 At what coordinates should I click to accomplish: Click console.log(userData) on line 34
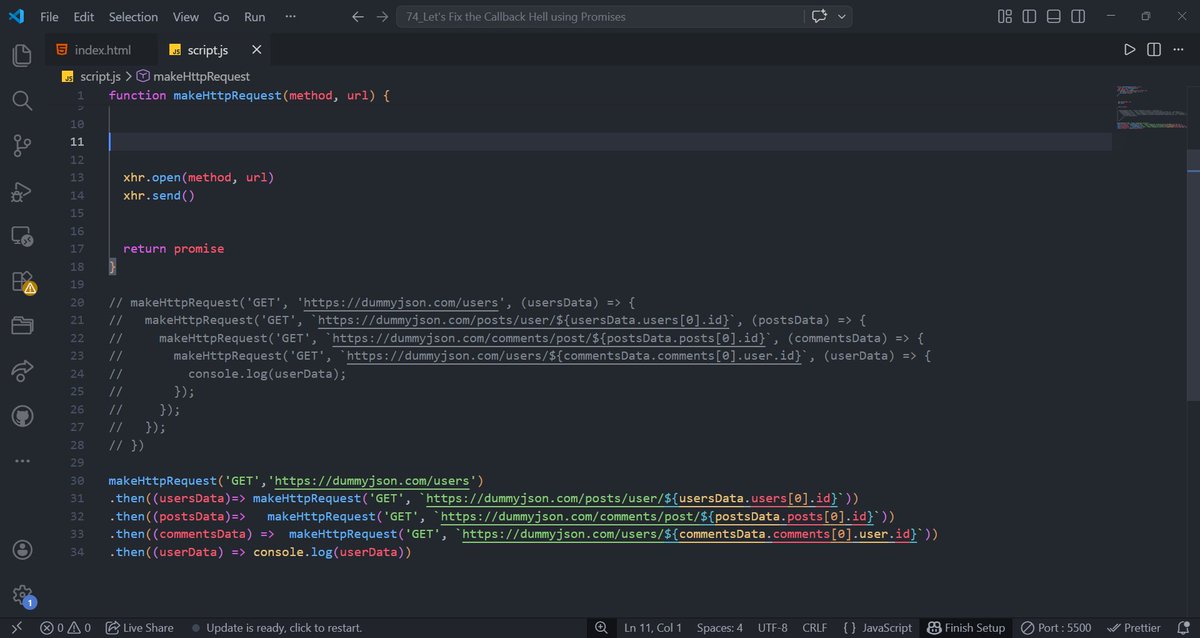(x=328, y=552)
